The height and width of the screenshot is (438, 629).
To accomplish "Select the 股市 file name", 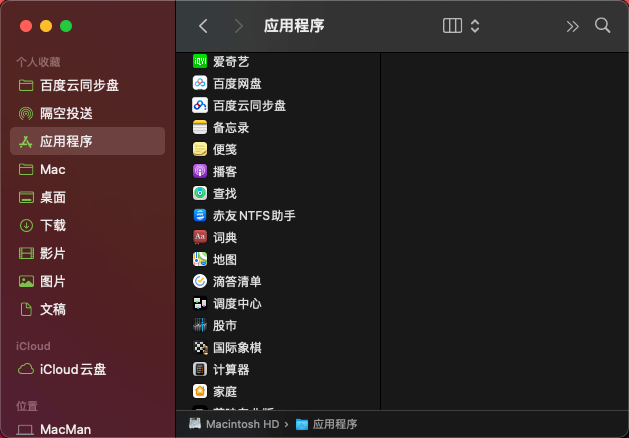I will pos(225,326).
